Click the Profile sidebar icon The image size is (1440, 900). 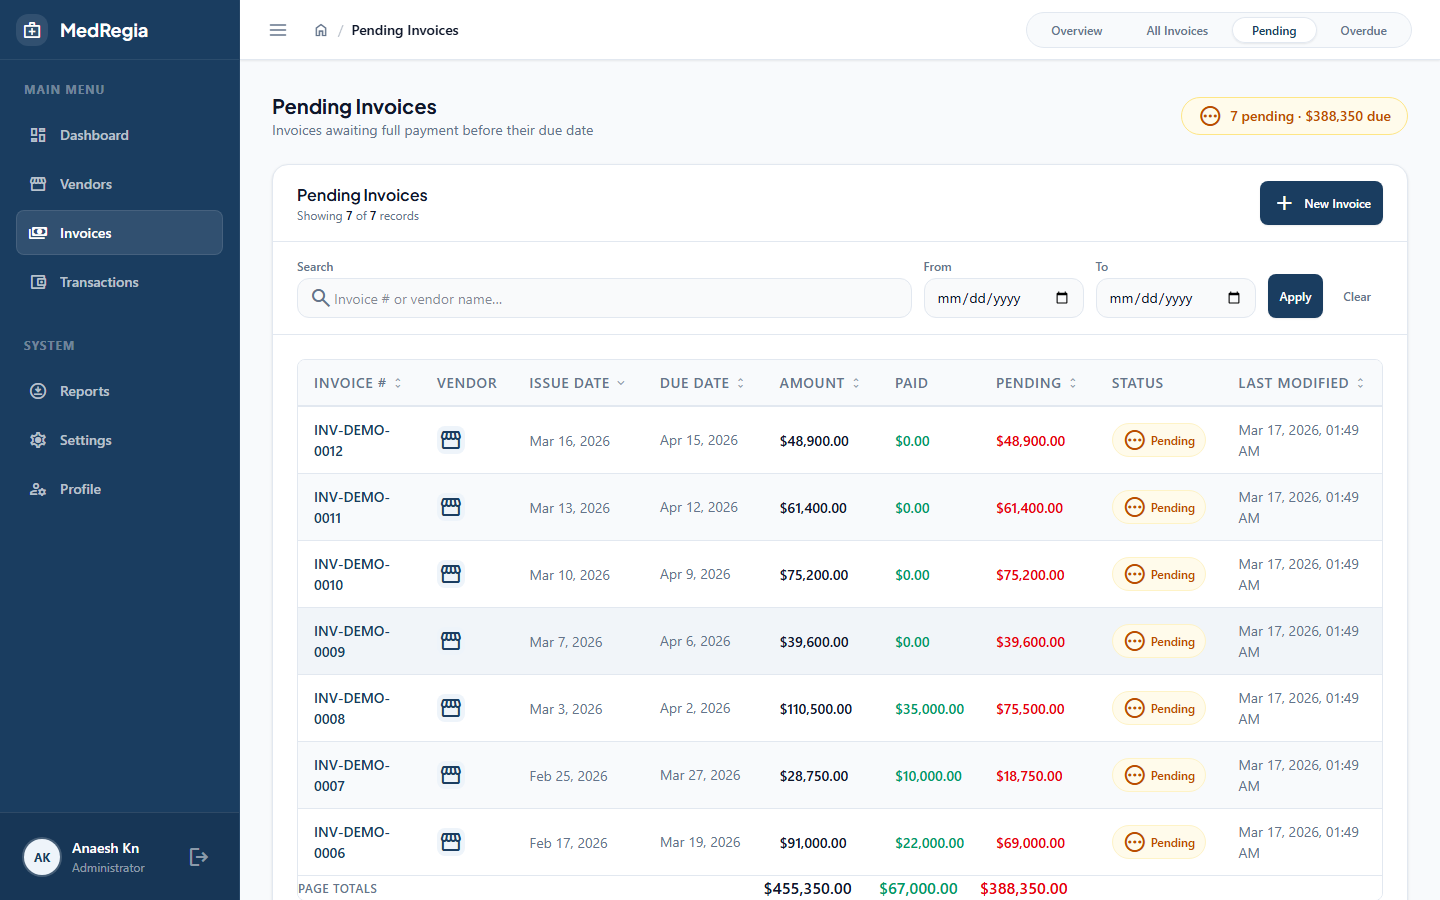tap(38, 489)
